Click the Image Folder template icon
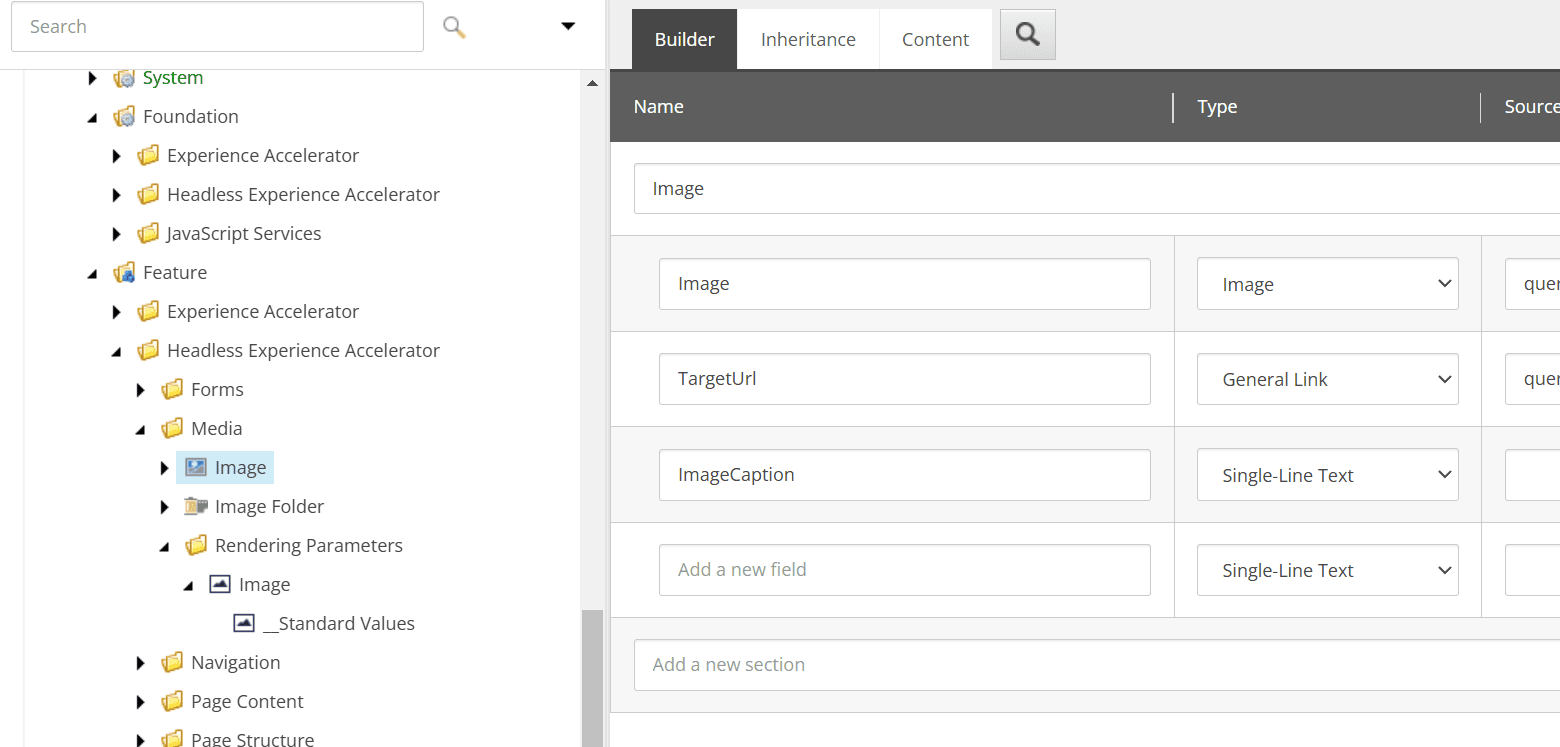Screen dimensions: 1560x747 (196, 507)
